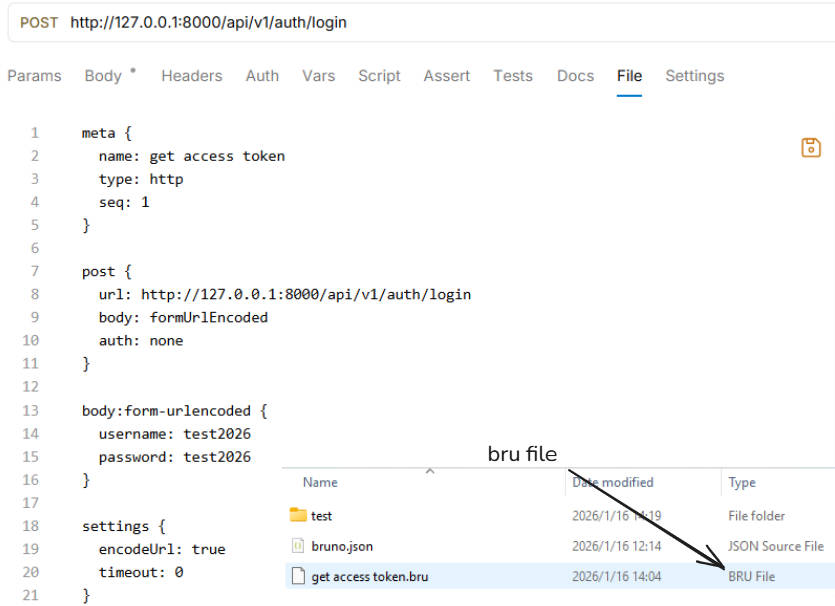
Task: Open the POST method selector
Action: [39, 22]
